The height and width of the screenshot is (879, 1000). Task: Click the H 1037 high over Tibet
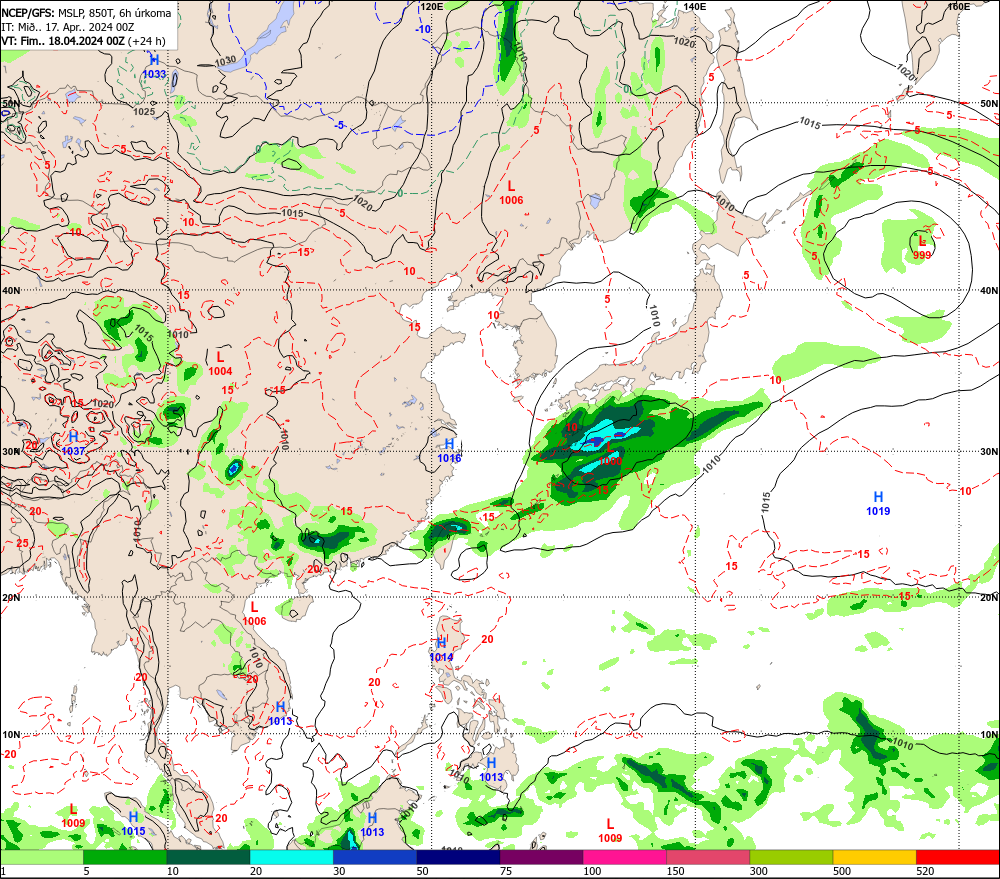click(73, 443)
